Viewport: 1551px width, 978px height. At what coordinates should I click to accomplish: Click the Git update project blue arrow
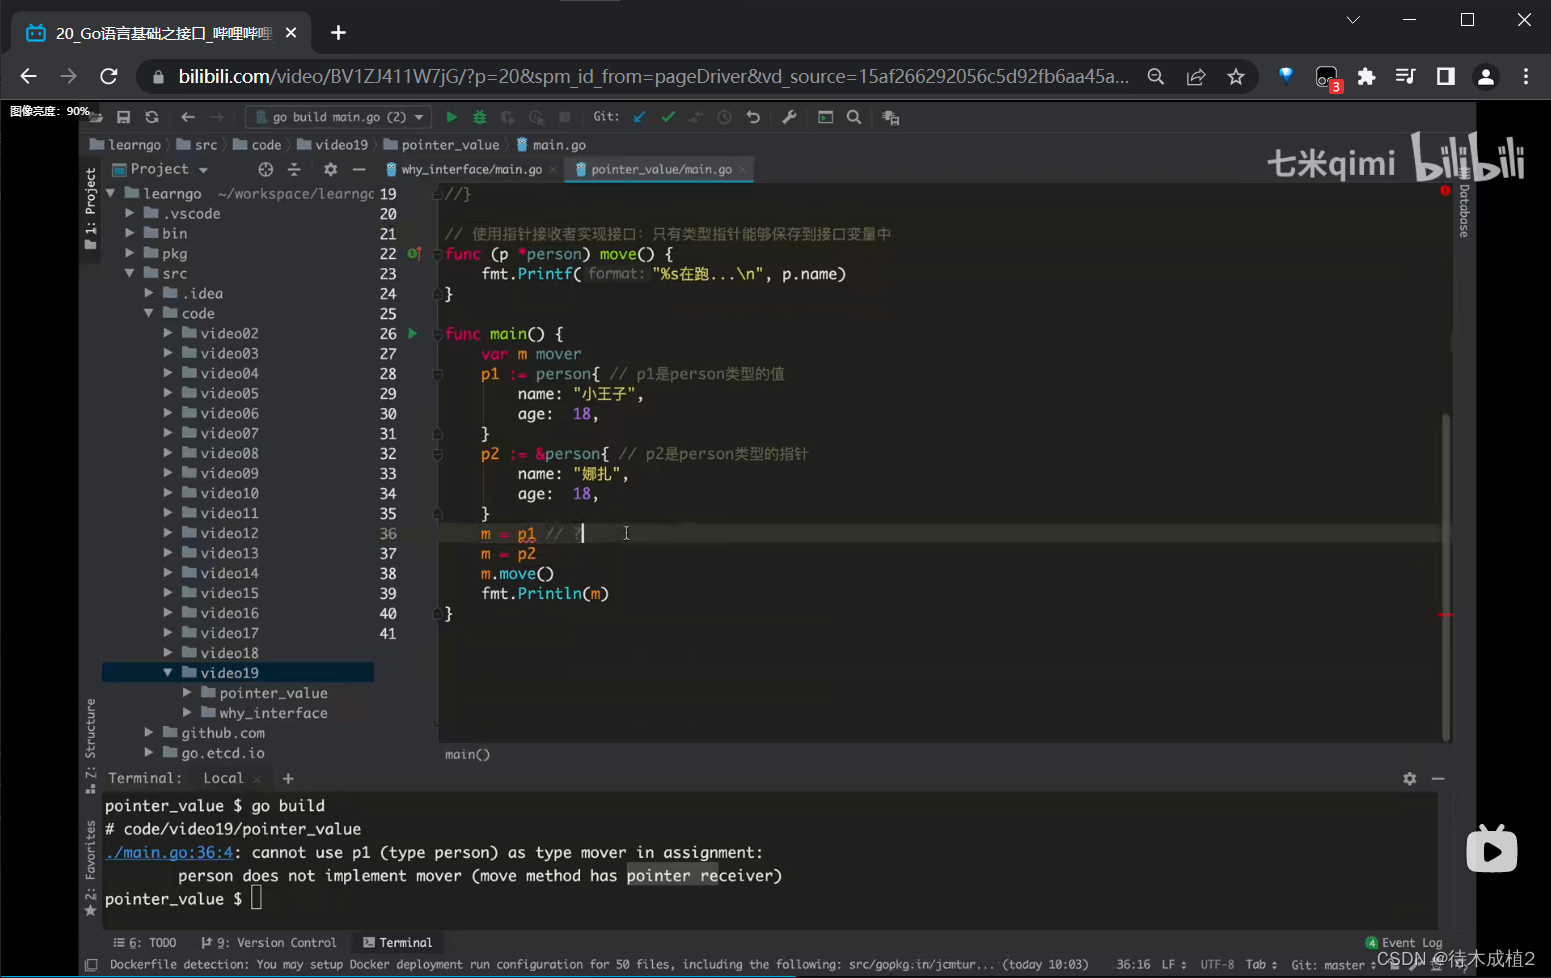640,117
